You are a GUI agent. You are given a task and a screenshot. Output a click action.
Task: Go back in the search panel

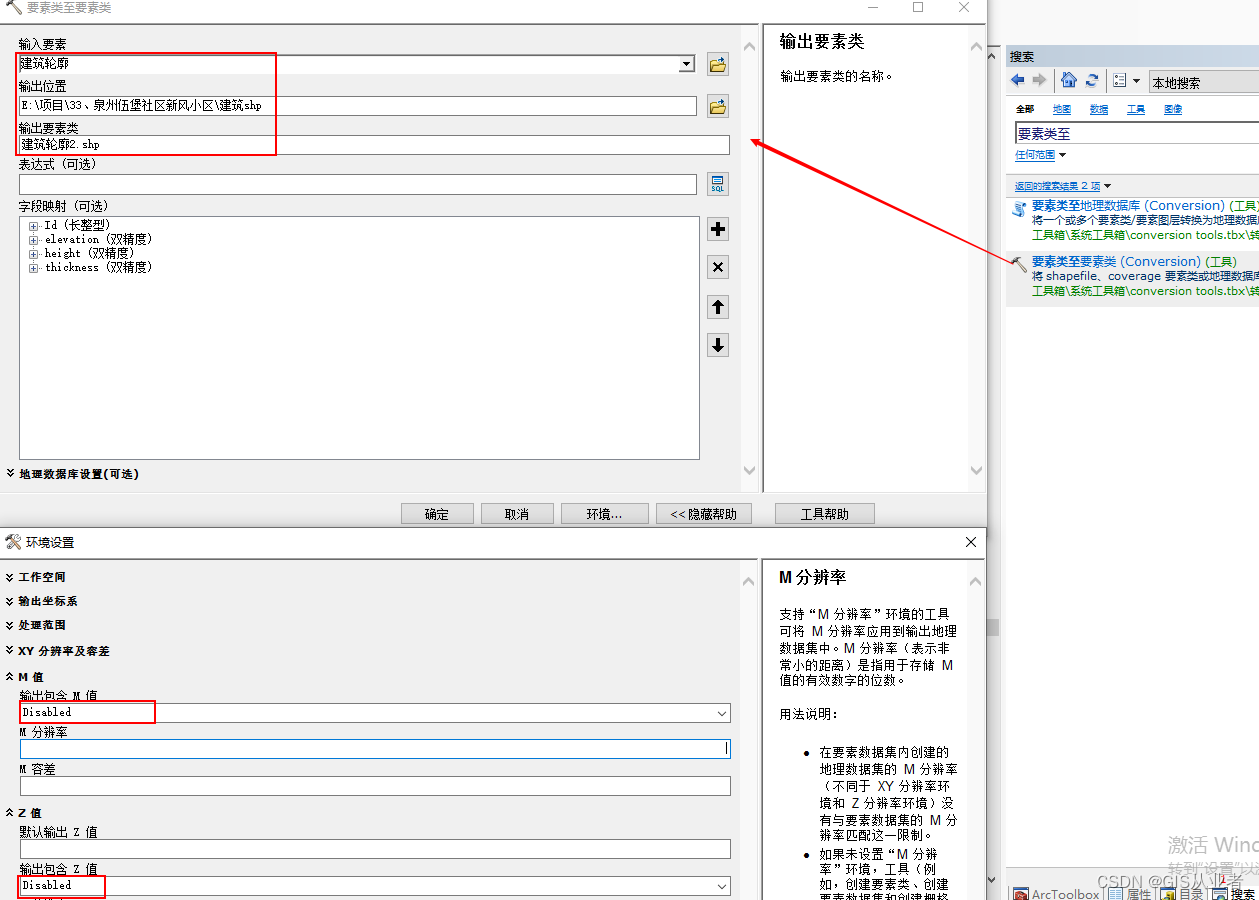pyautogui.click(x=1018, y=80)
